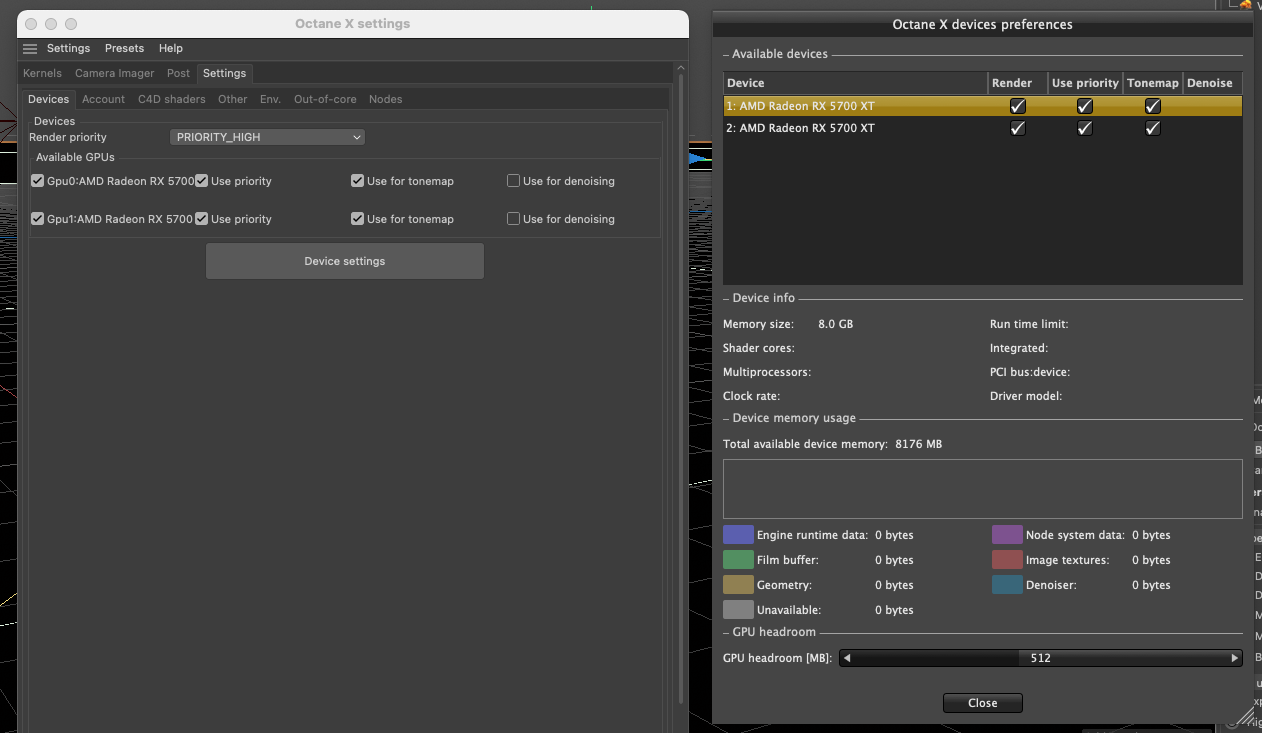1262x733 pixels.
Task: Toggle Render checkbox for device 2
Action: [x=1017, y=128]
